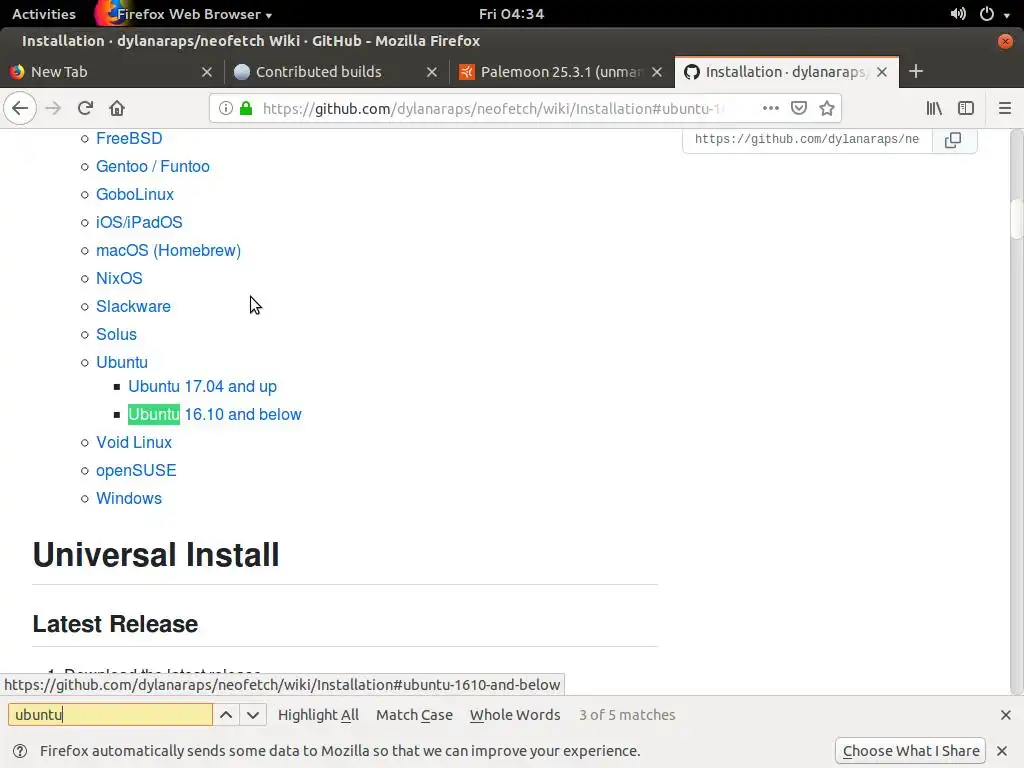The height and width of the screenshot is (768, 1024).
Task: Close the find bar
Action: coord(1006,715)
